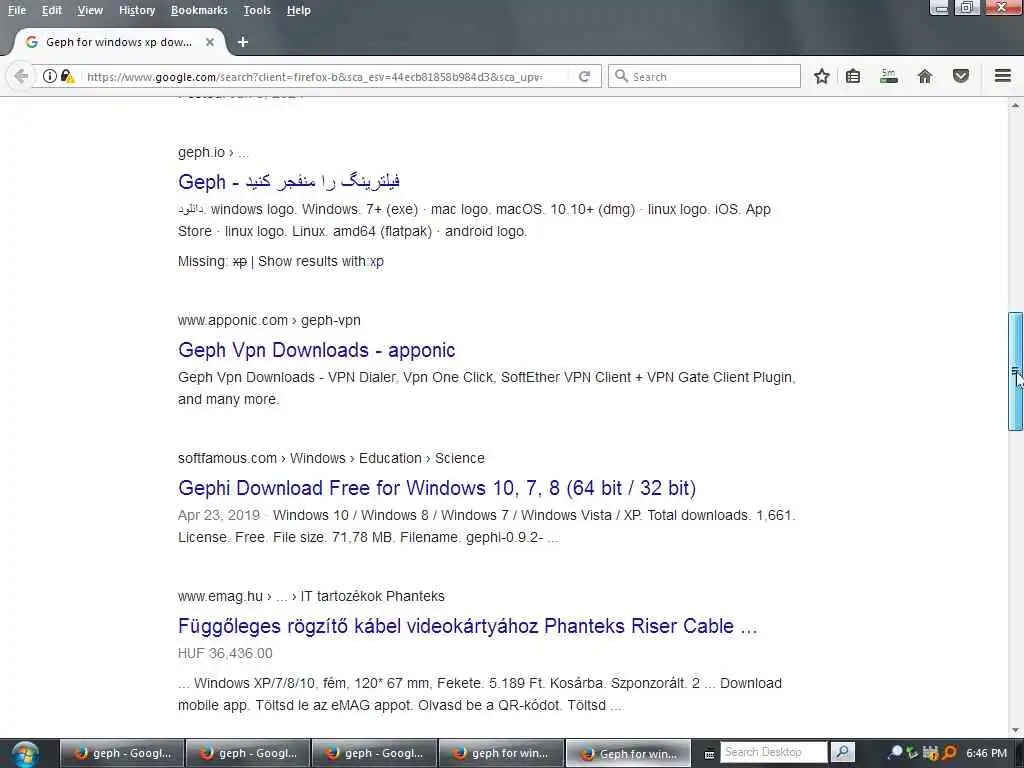This screenshot has height=768, width=1024.
Task: Open the Edit menu
Action: click(52, 10)
